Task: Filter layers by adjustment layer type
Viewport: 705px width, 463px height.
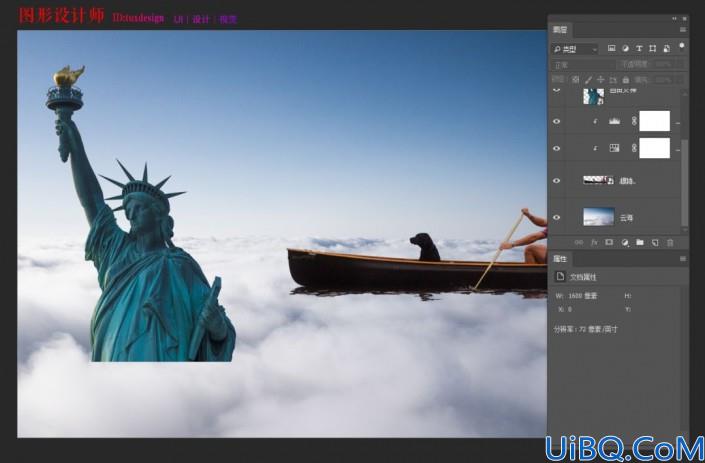Action: (625, 49)
